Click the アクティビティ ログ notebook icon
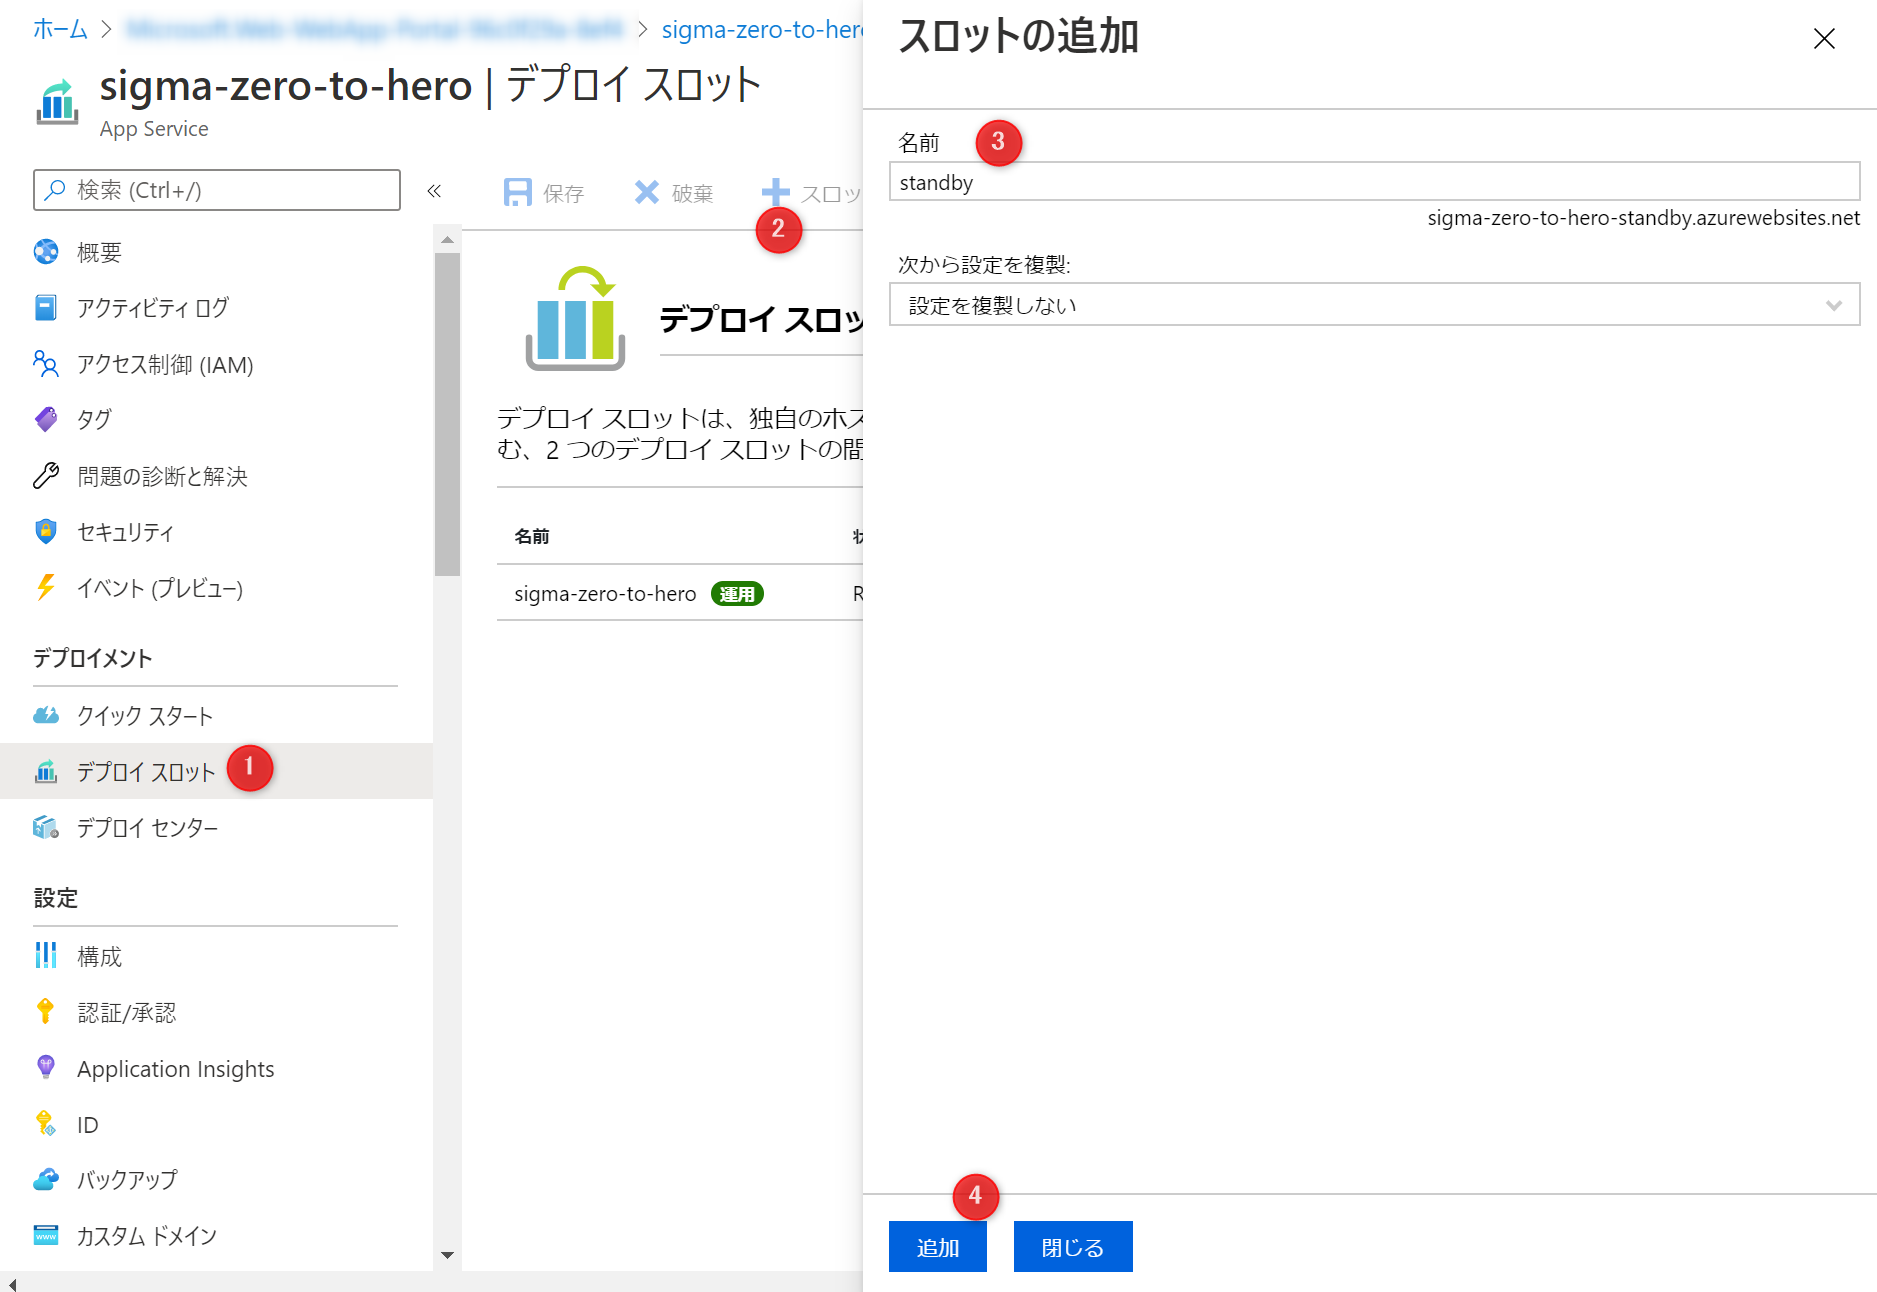The height and width of the screenshot is (1292, 1877). pyautogui.click(x=46, y=308)
